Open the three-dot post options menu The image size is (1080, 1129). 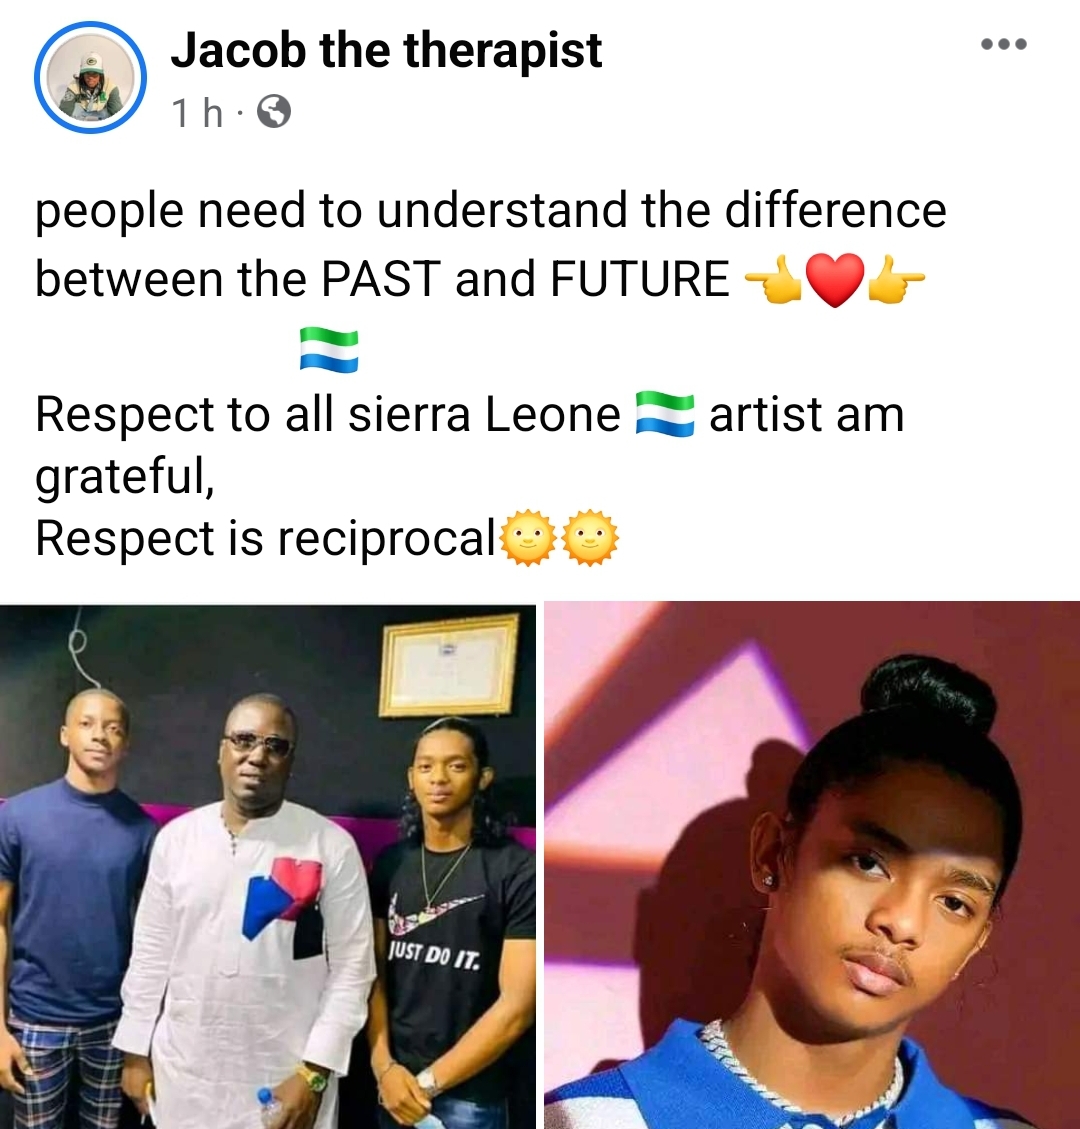1004,45
